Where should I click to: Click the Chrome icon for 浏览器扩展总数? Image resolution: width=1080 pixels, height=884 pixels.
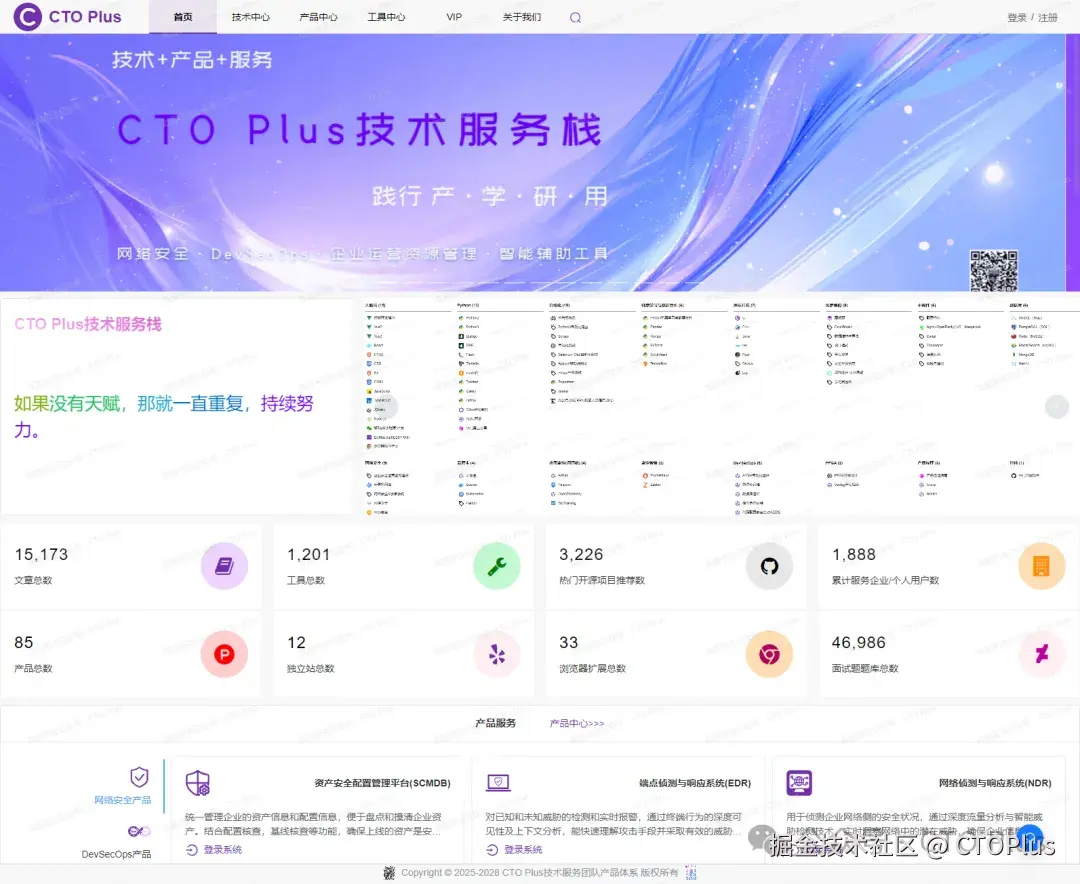pos(769,654)
